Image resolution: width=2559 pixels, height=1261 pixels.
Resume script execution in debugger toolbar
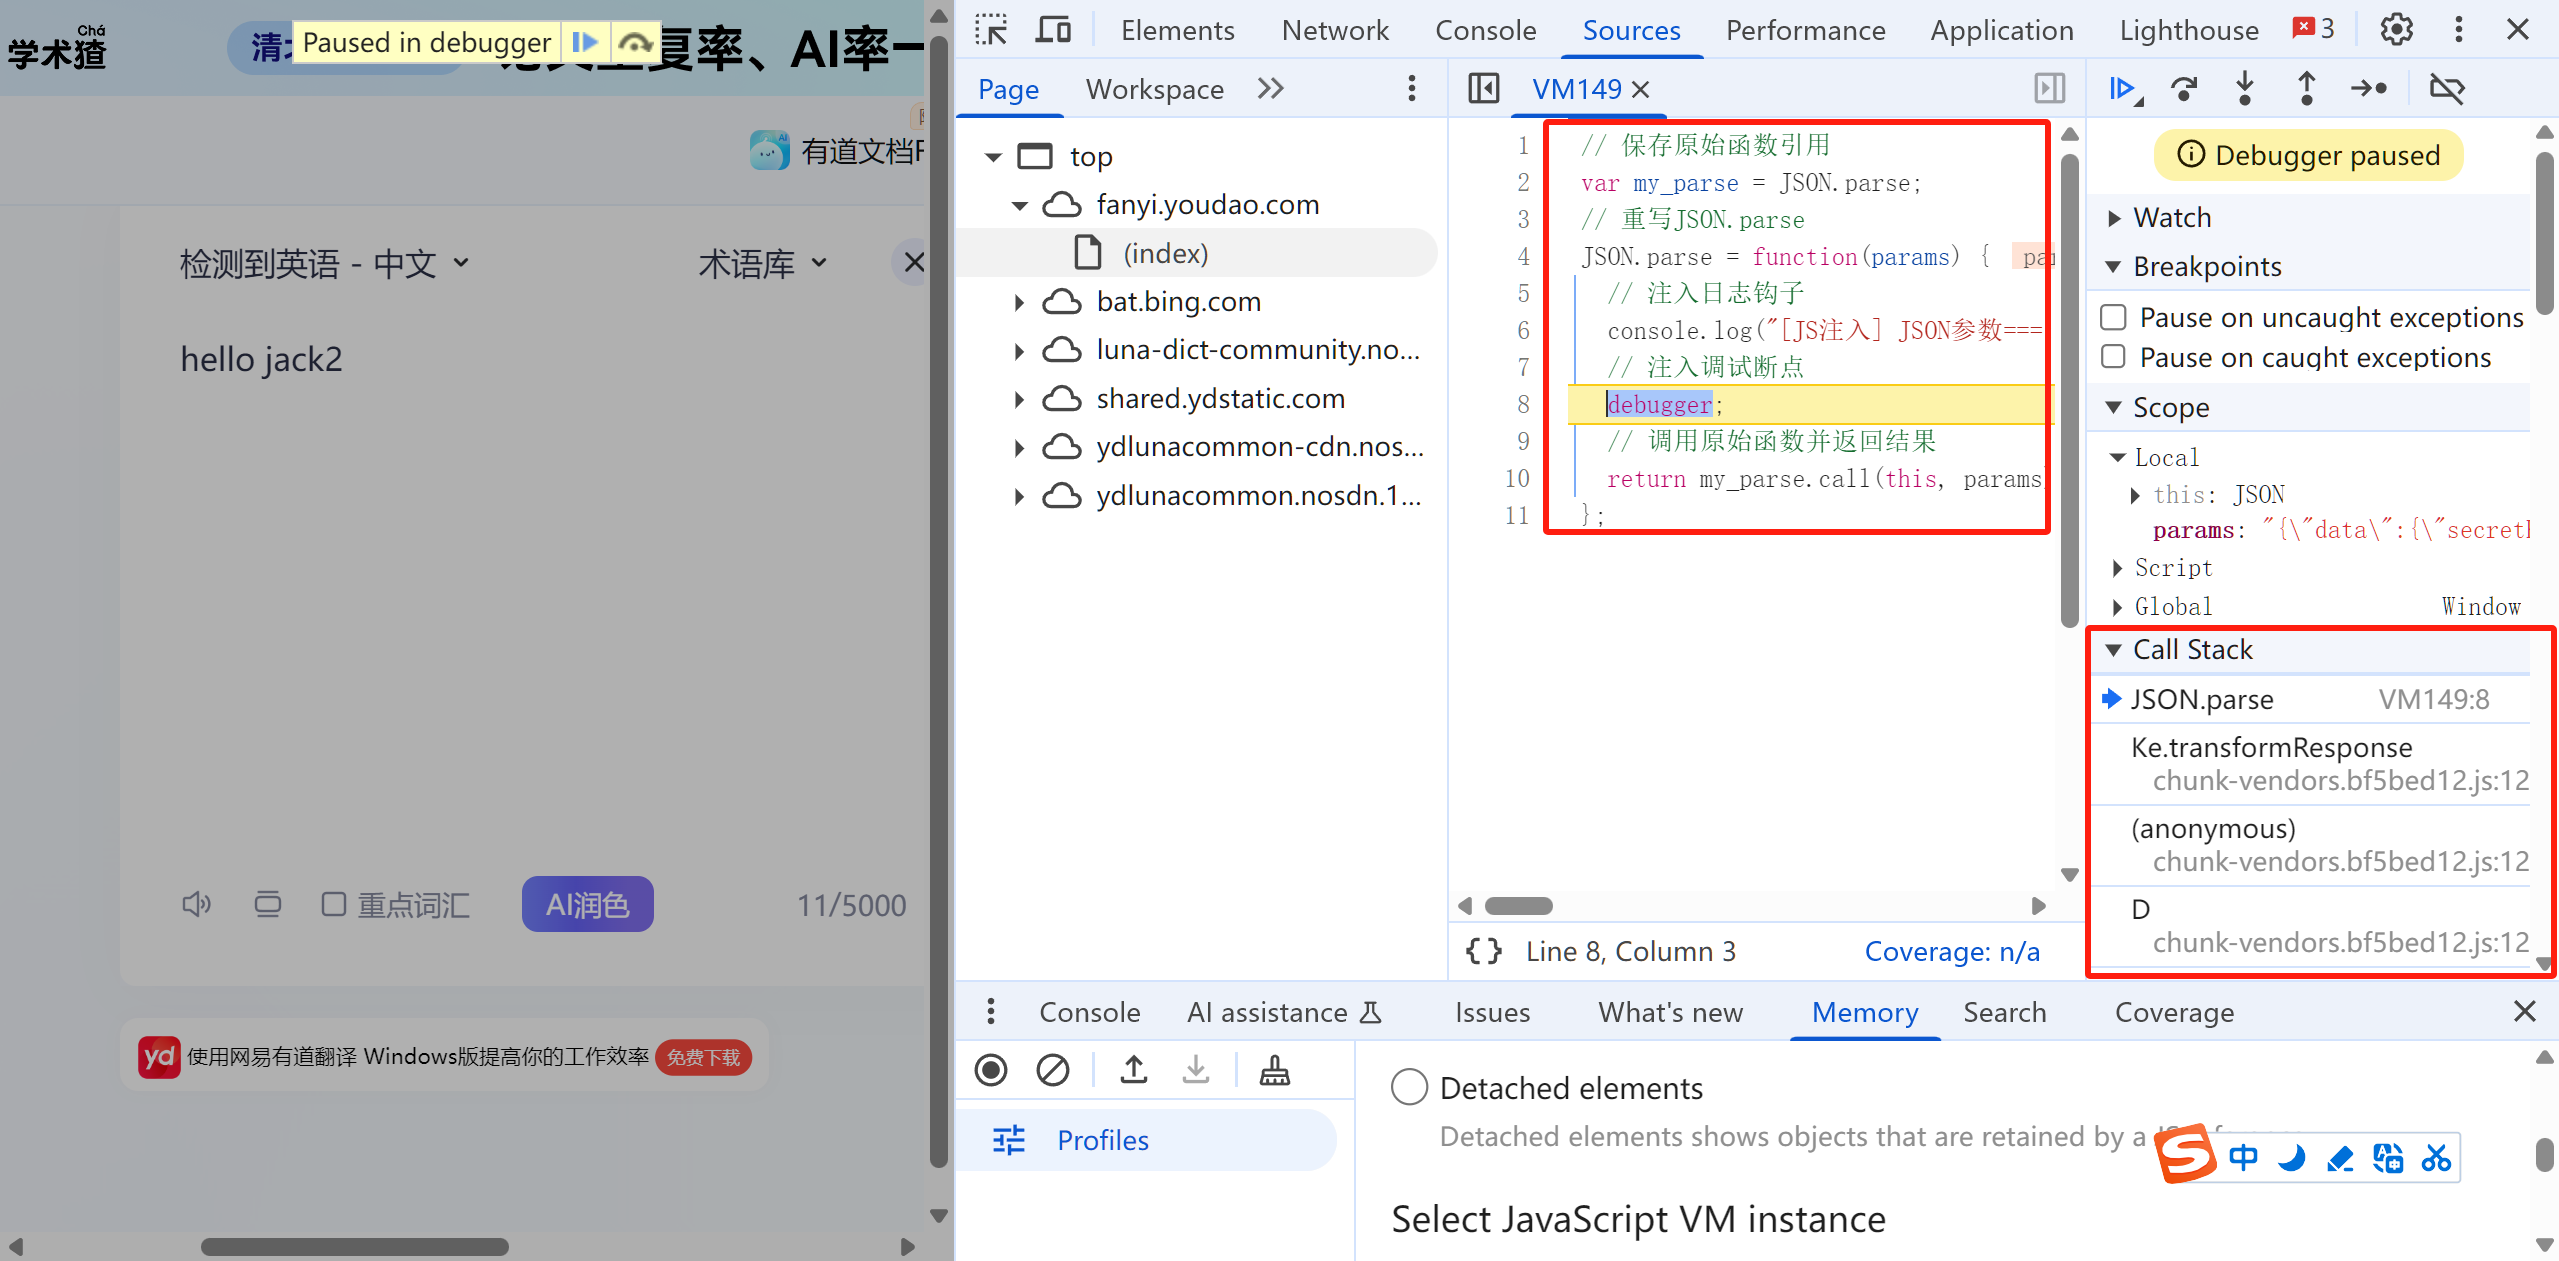(2122, 89)
